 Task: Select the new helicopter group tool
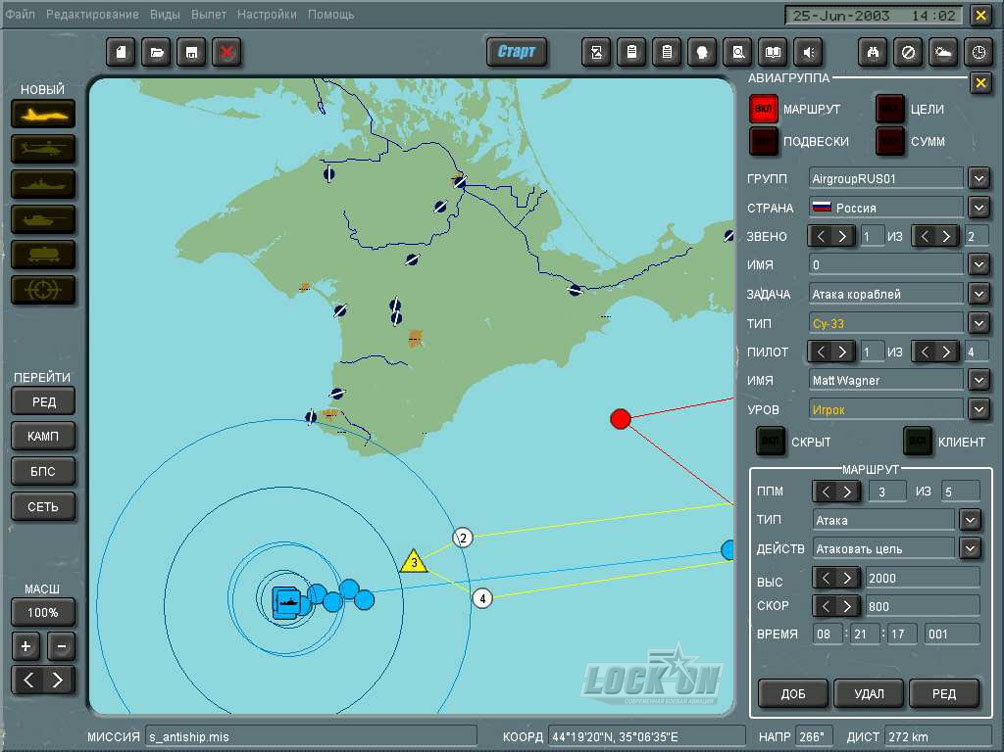(43, 149)
